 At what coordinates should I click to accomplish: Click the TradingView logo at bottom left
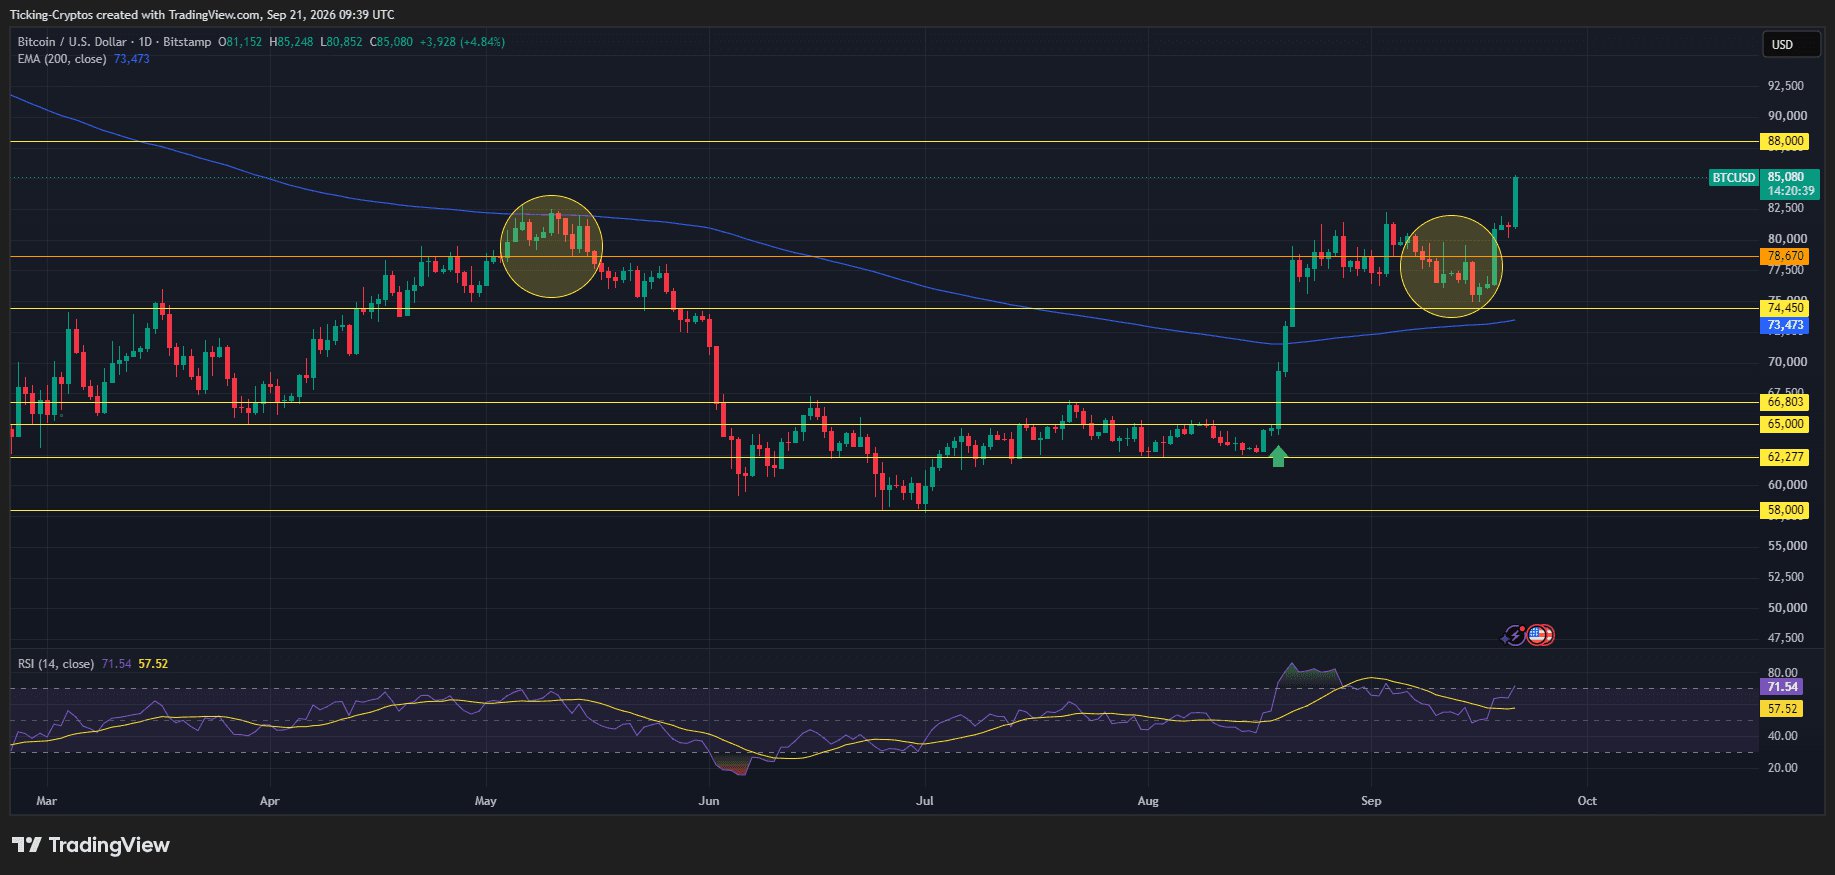point(91,845)
